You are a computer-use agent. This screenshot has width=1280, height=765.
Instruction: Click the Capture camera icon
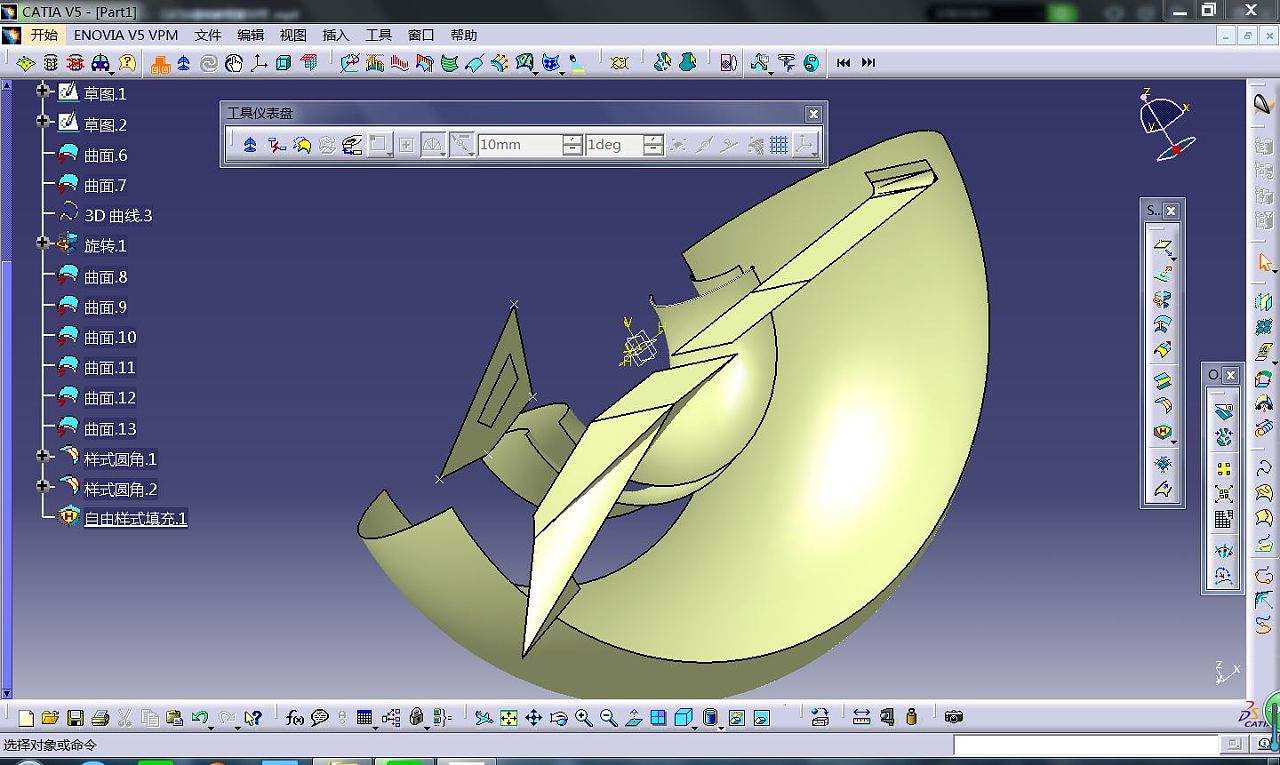click(954, 717)
